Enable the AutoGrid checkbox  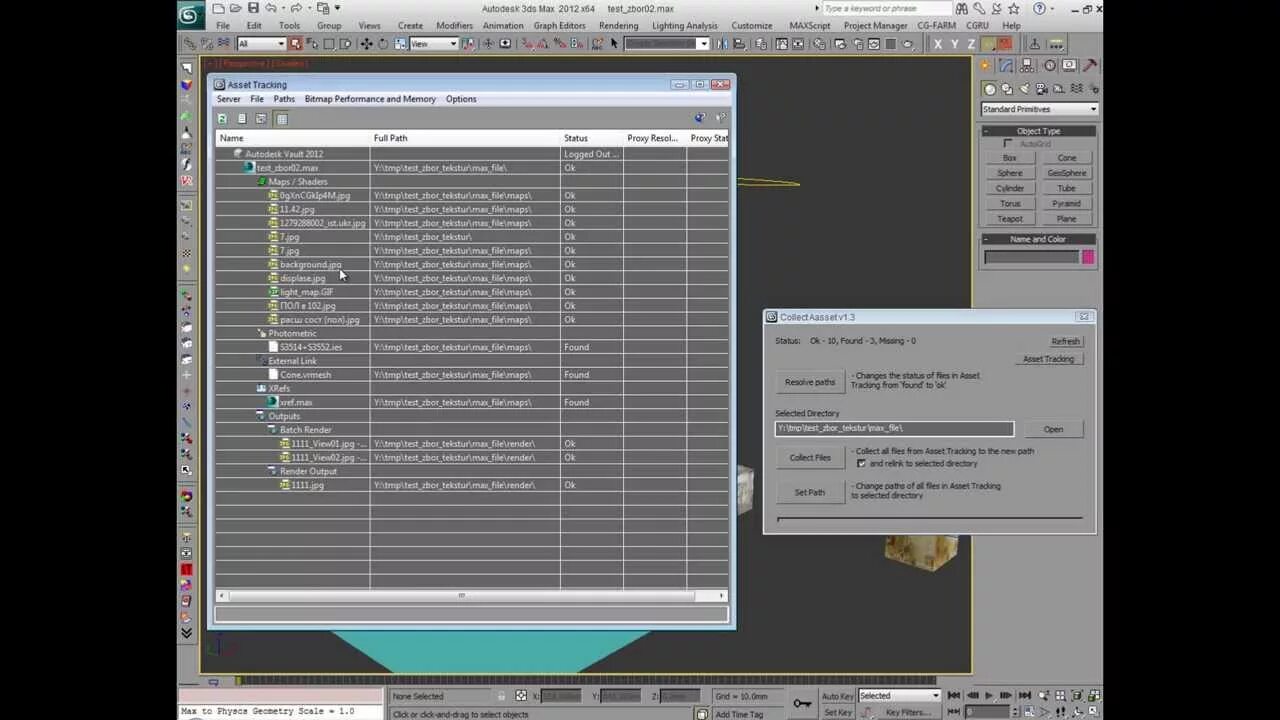tap(1007, 143)
